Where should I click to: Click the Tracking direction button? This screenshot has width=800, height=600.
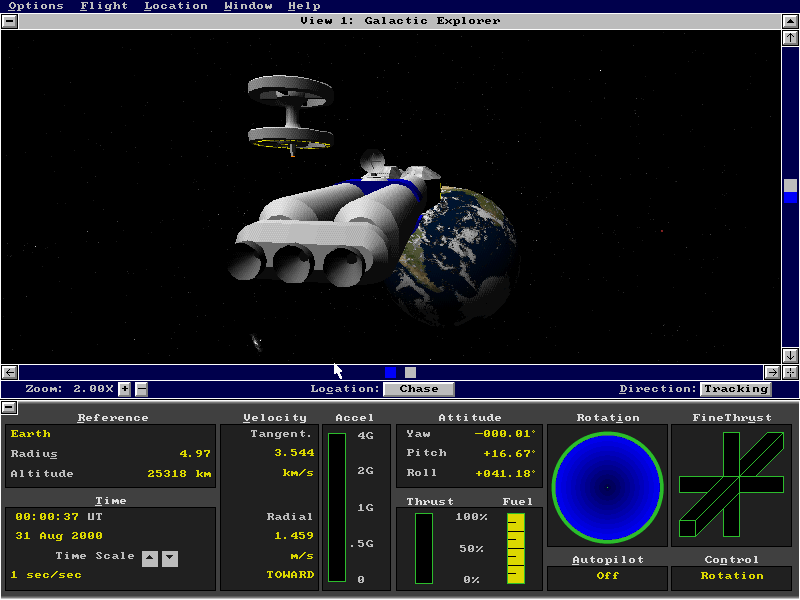pos(736,389)
